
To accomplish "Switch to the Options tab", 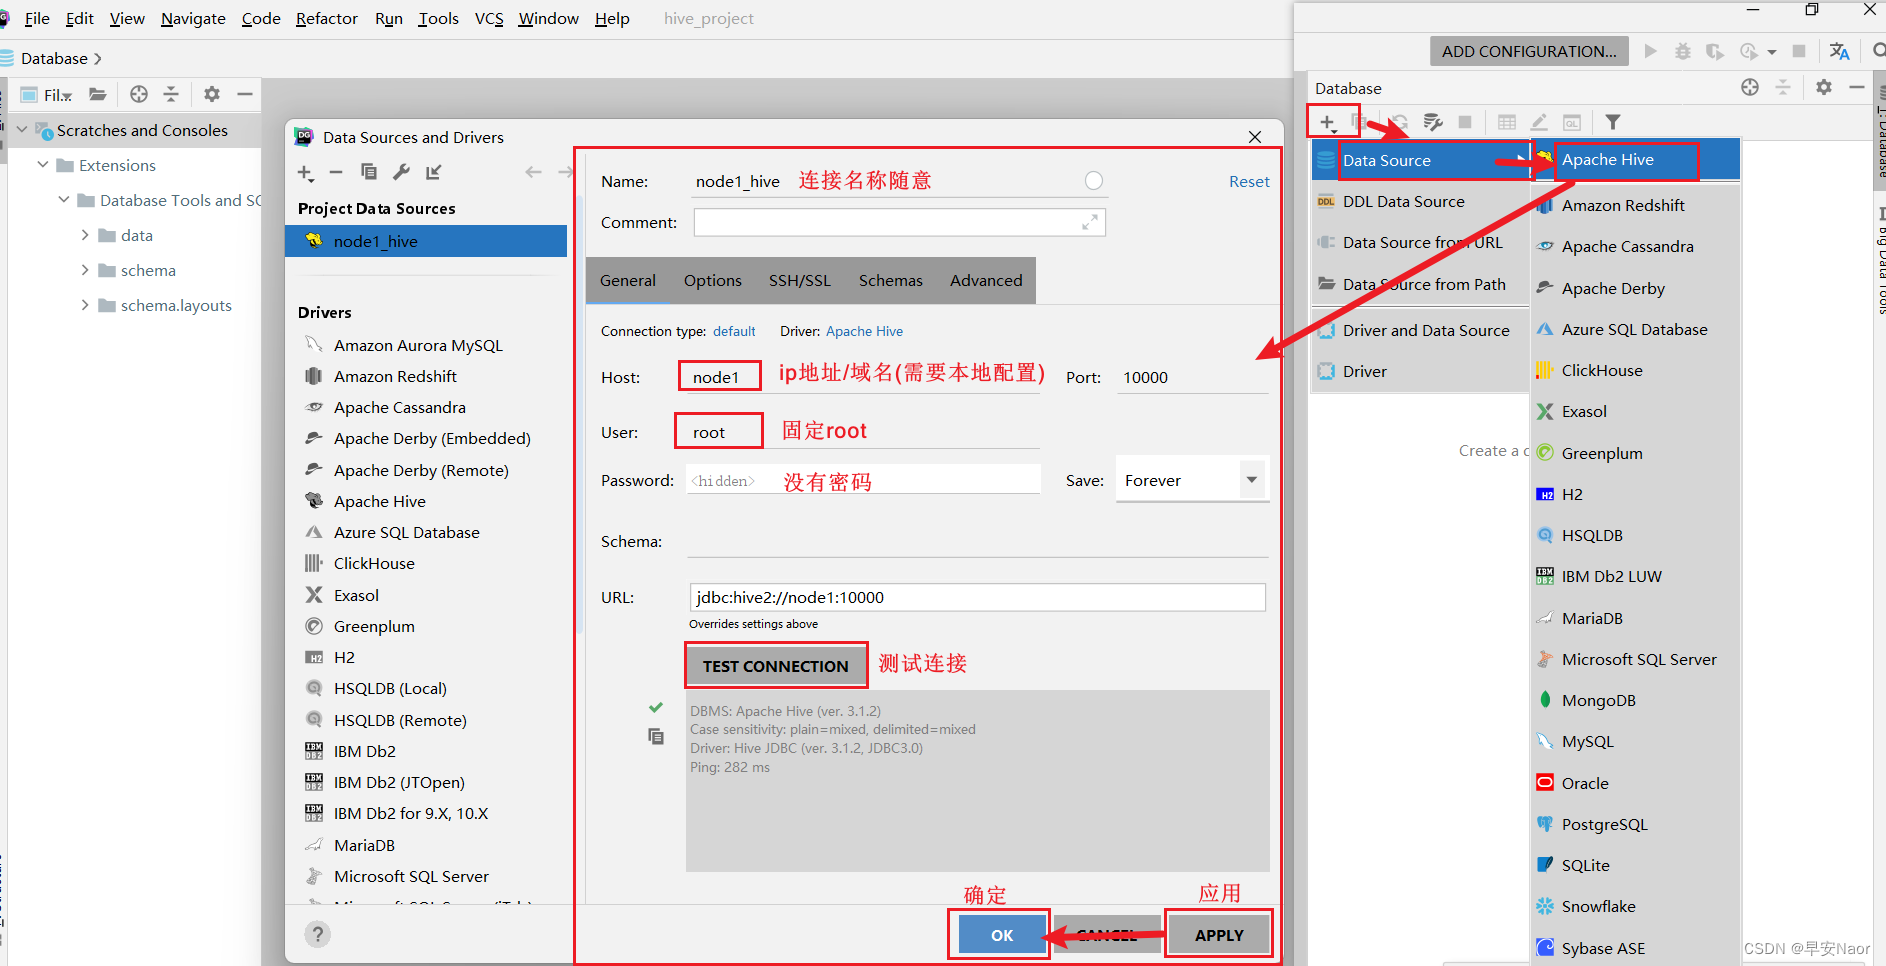I will click(713, 280).
